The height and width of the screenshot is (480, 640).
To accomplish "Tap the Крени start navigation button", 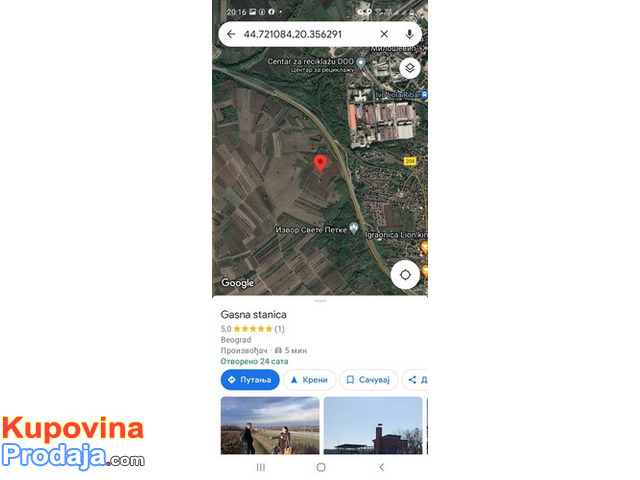I will pos(309,380).
